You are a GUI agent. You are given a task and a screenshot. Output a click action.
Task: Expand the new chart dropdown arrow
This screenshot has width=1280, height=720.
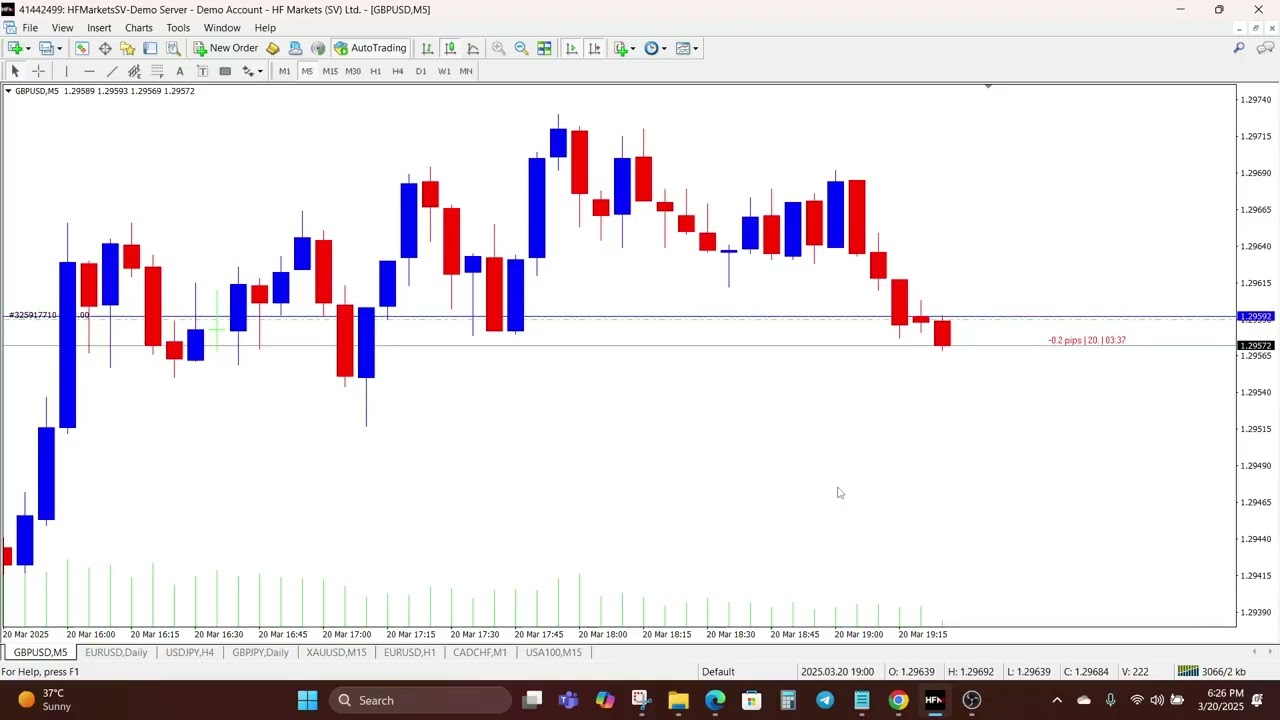28,48
